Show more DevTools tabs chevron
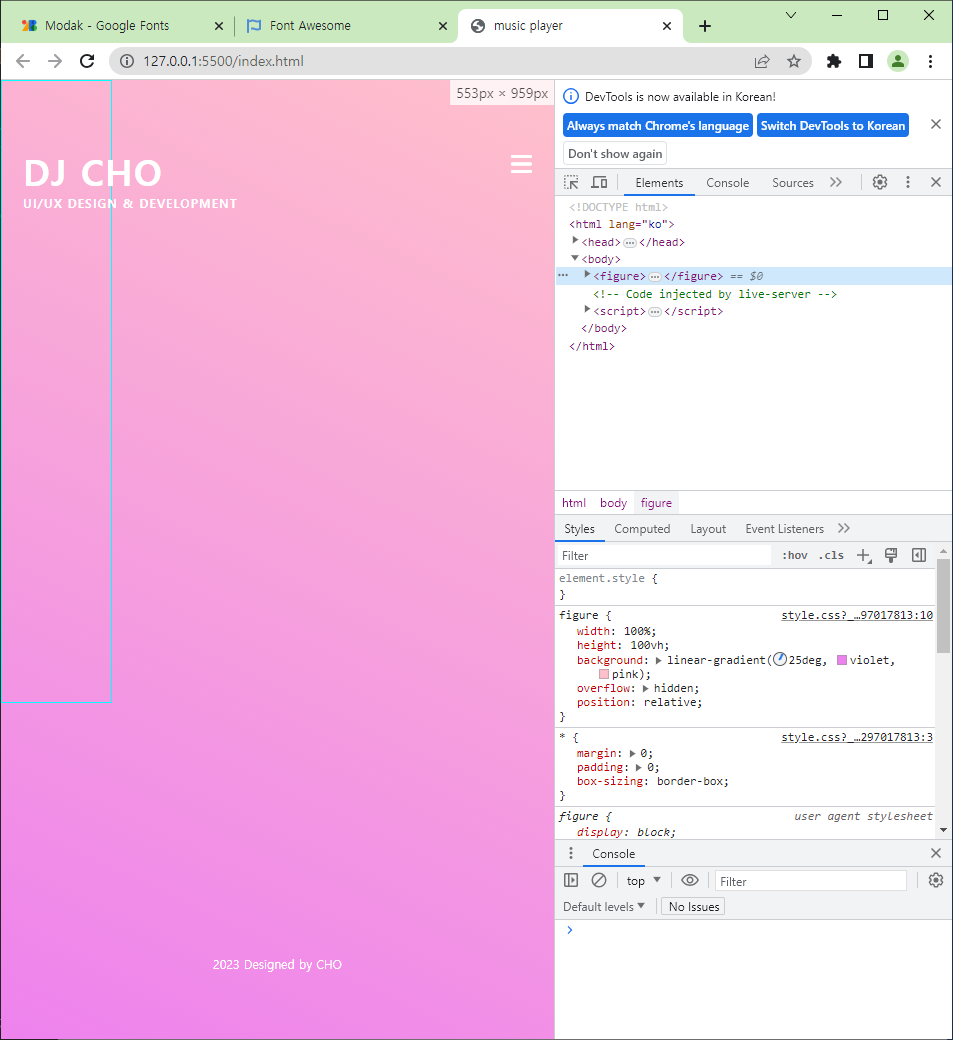 tap(836, 182)
